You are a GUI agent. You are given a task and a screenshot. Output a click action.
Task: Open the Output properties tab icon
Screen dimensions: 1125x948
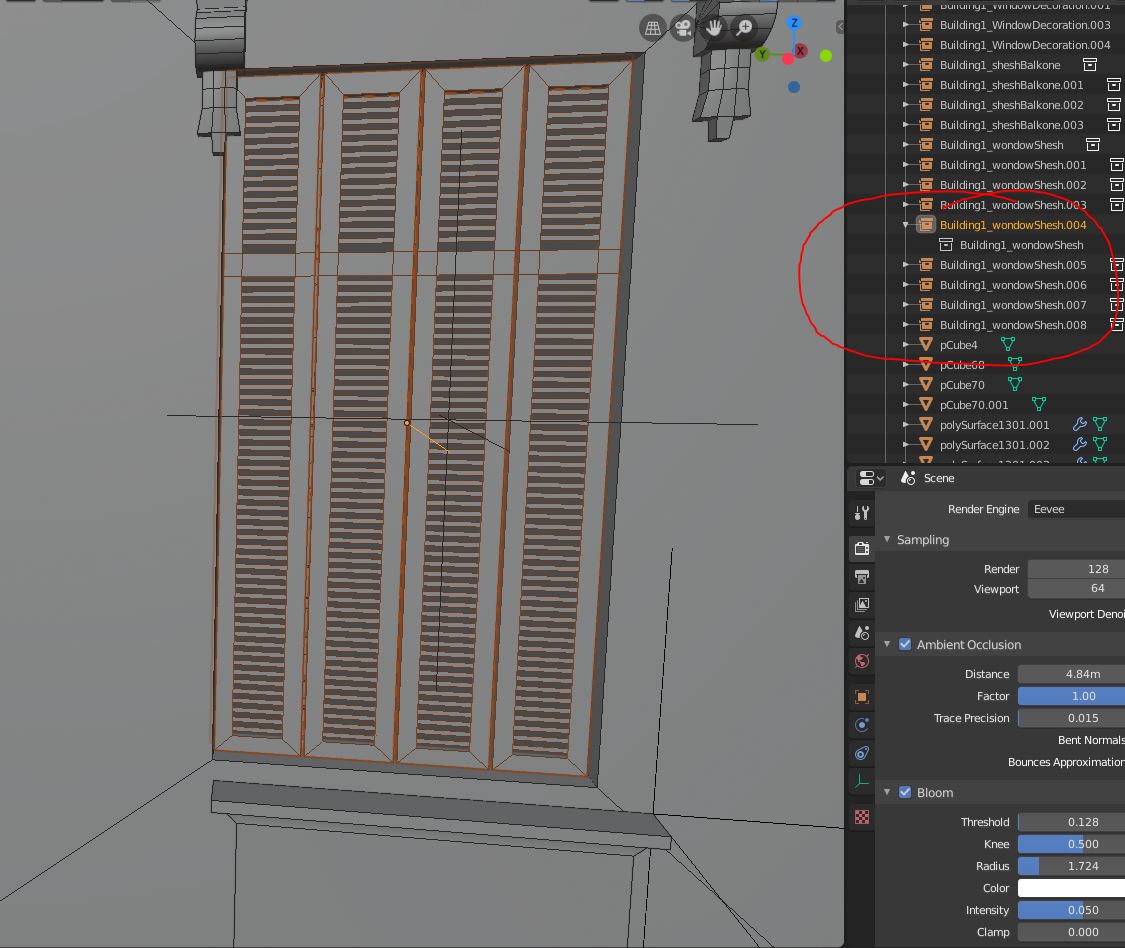862,576
